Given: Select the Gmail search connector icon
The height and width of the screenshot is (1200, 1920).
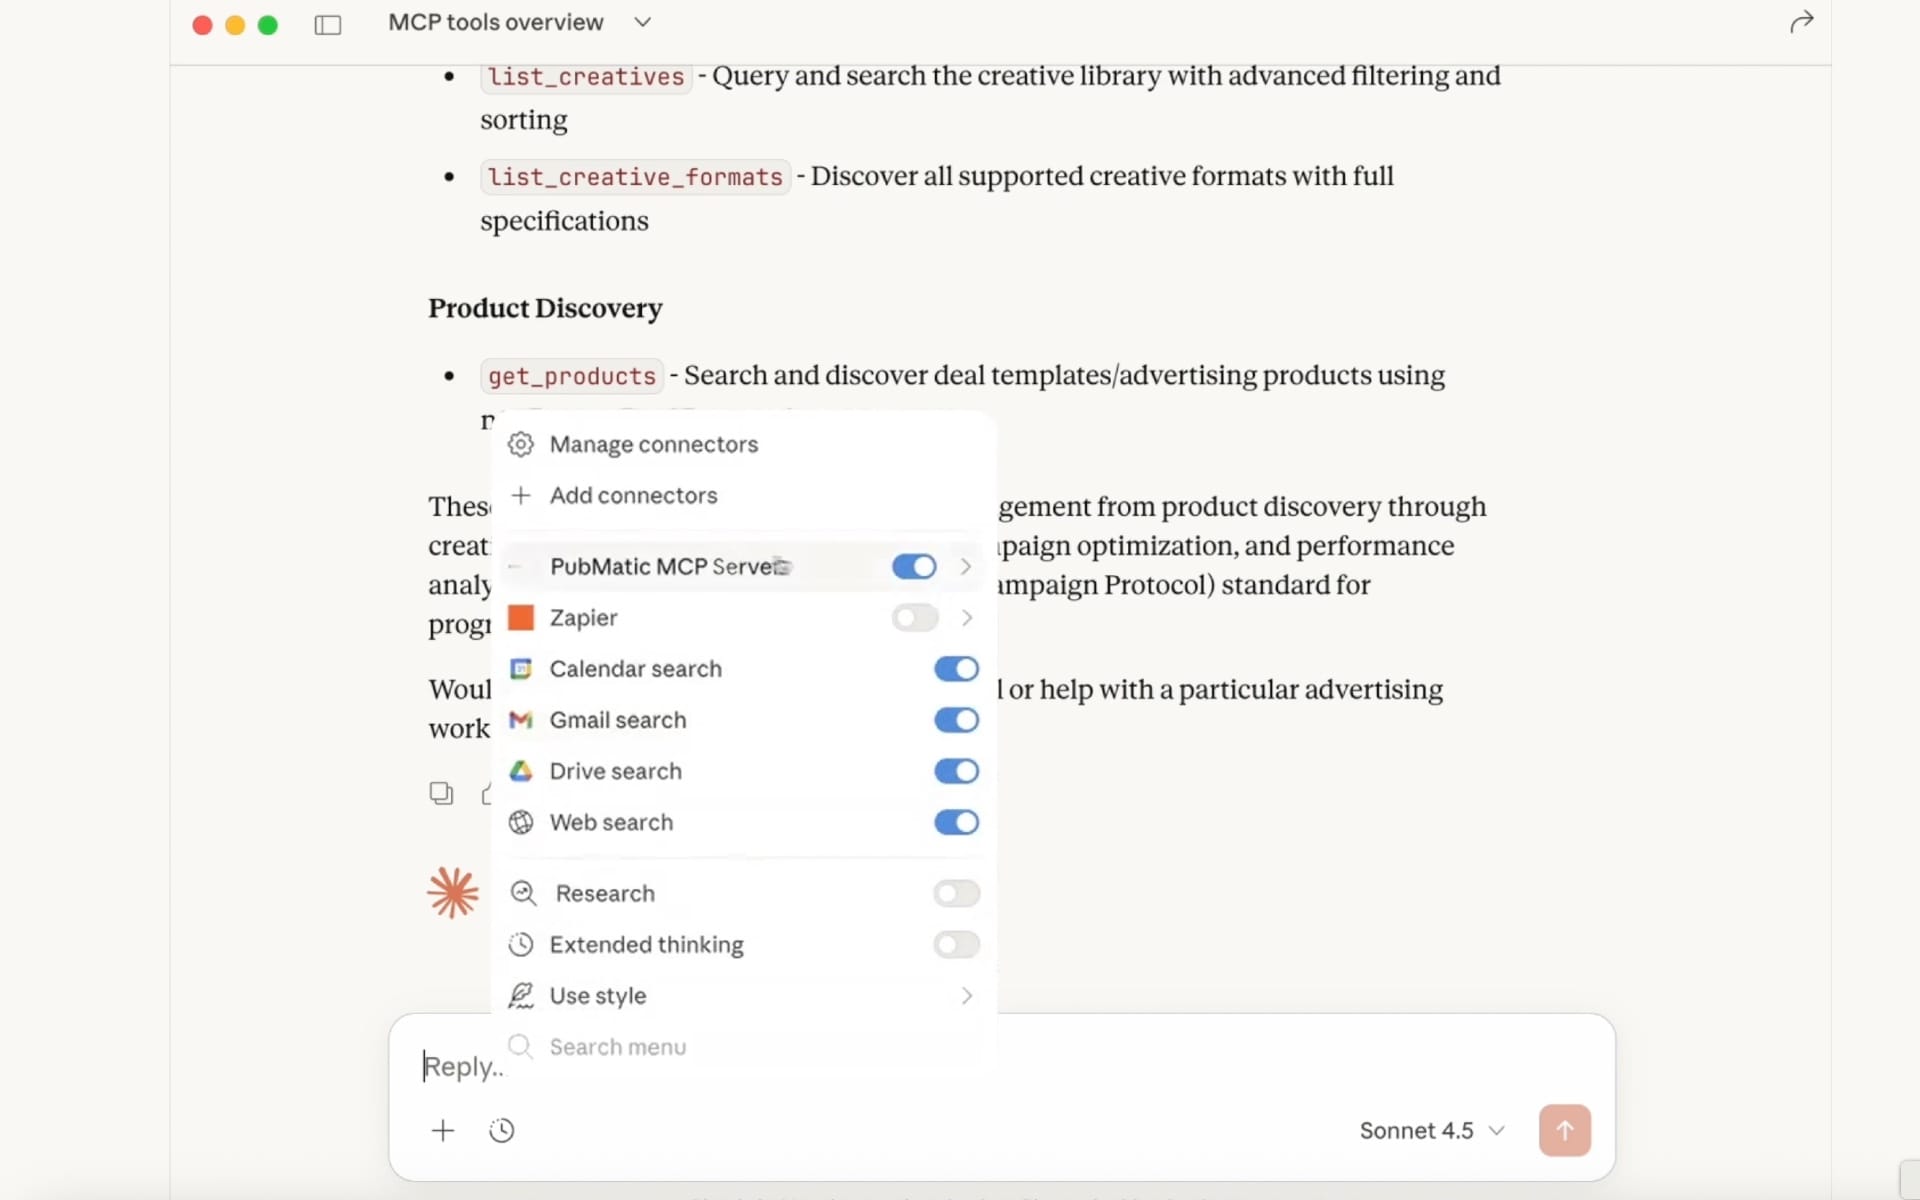Looking at the screenshot, I should tap(521, 720).
